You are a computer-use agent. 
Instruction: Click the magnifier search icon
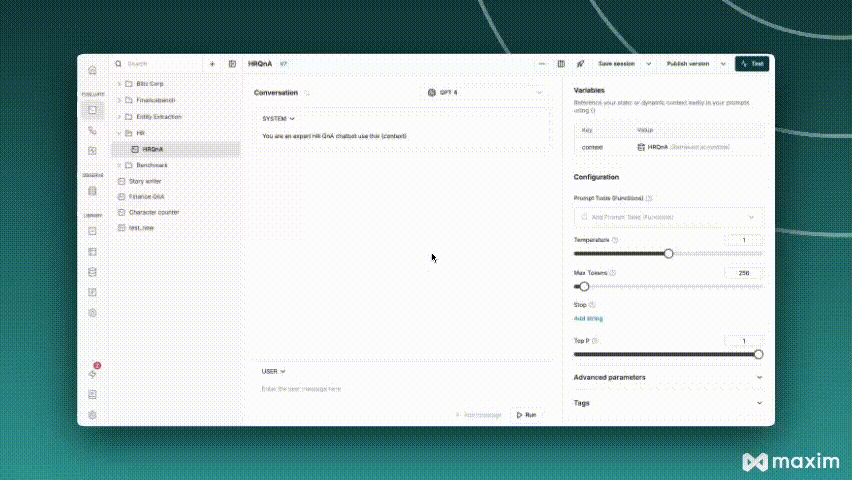pyautogui.click(x=118, y=64)
